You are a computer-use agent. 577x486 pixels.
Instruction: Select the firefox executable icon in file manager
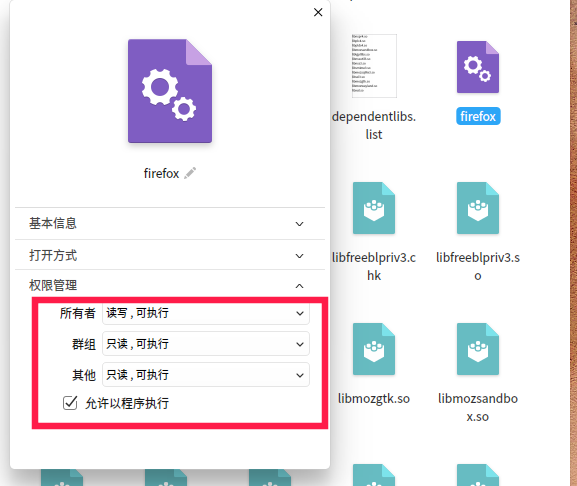coord(478,67)
